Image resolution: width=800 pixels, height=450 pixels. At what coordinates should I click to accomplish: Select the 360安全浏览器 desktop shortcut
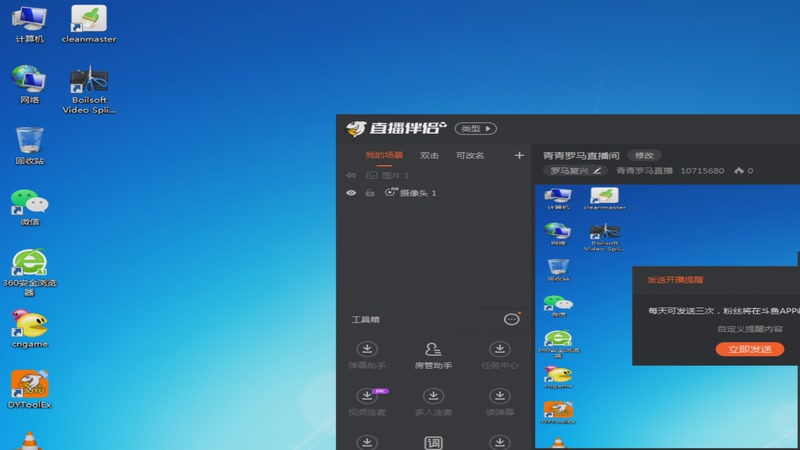pyautogui.click(x=30, y=272)
